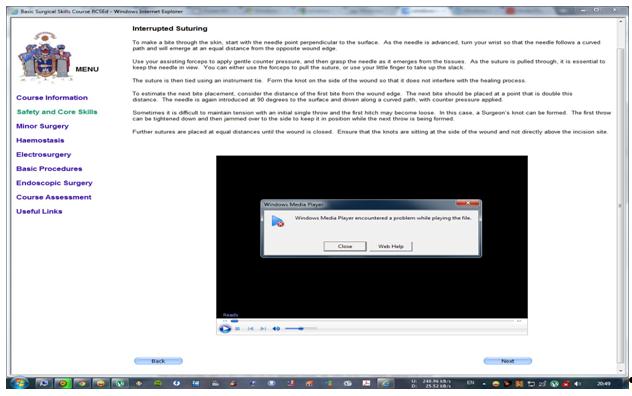Screen dimensions: 632x396
Task: Go Back to previous page
Action: pyautogui.click(x=158, y=361)
